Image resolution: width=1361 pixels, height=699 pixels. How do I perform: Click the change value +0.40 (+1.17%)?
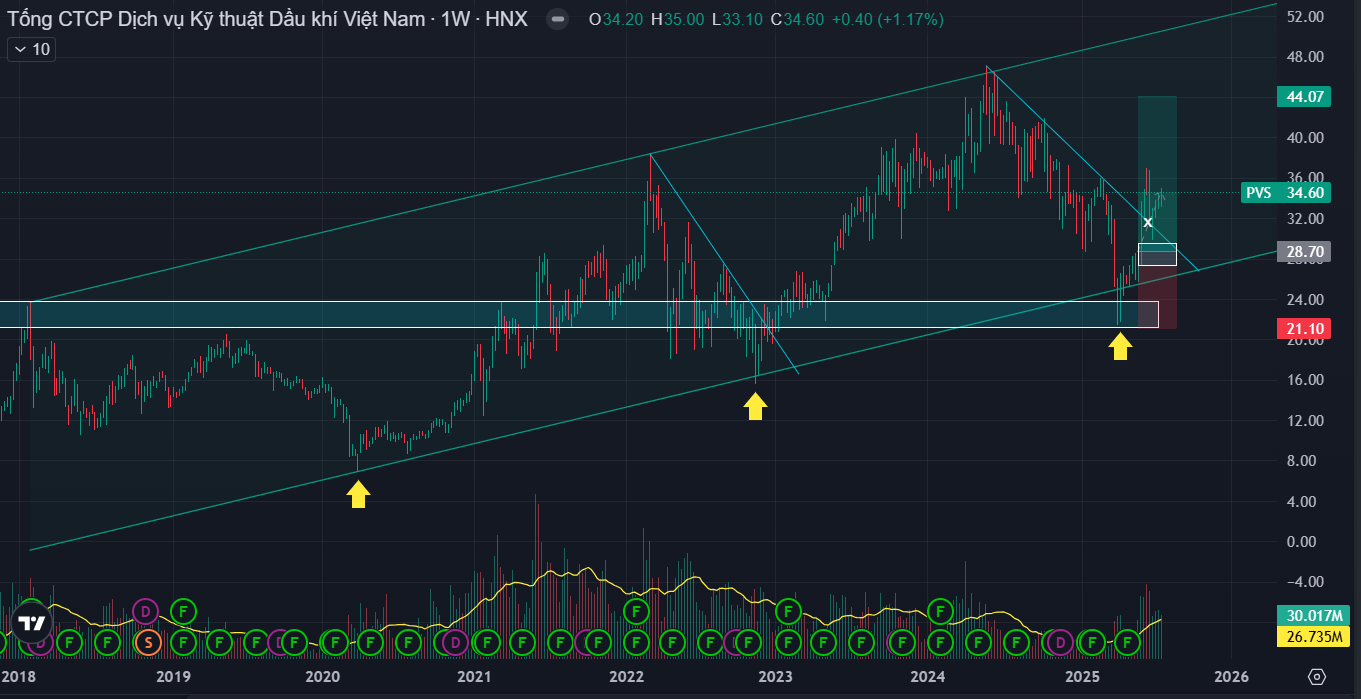(886, 19)
